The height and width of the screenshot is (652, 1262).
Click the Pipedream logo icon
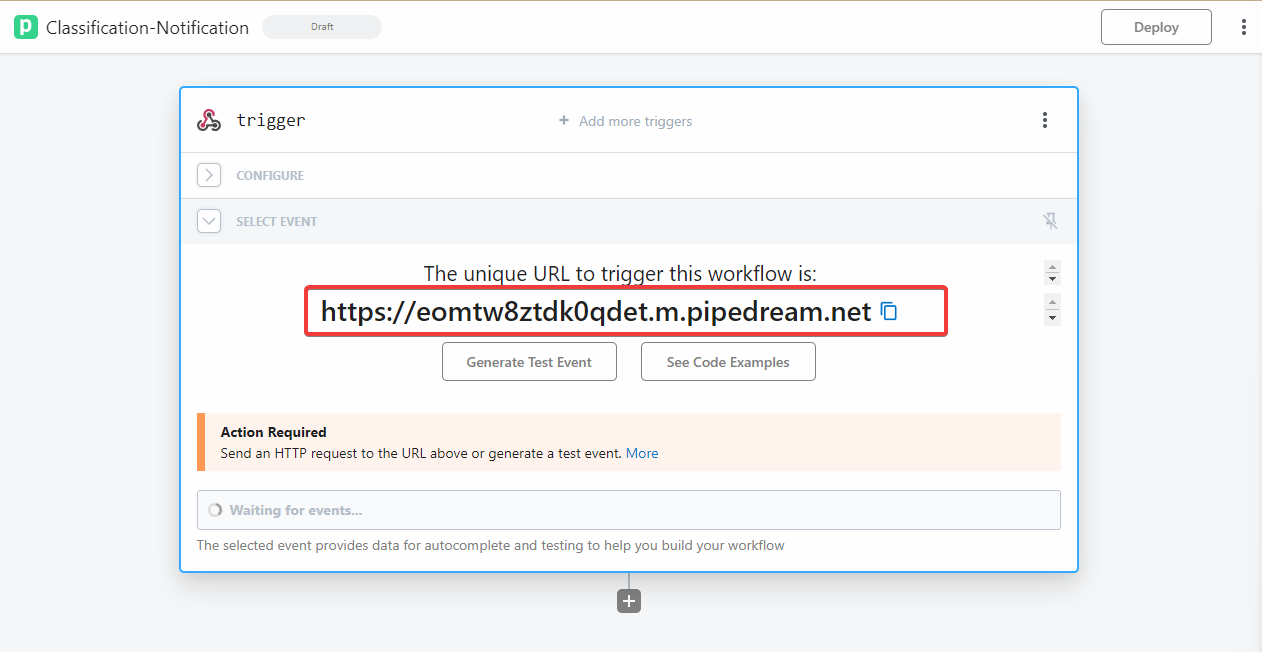pyautogui.click(x=25, y=27)
